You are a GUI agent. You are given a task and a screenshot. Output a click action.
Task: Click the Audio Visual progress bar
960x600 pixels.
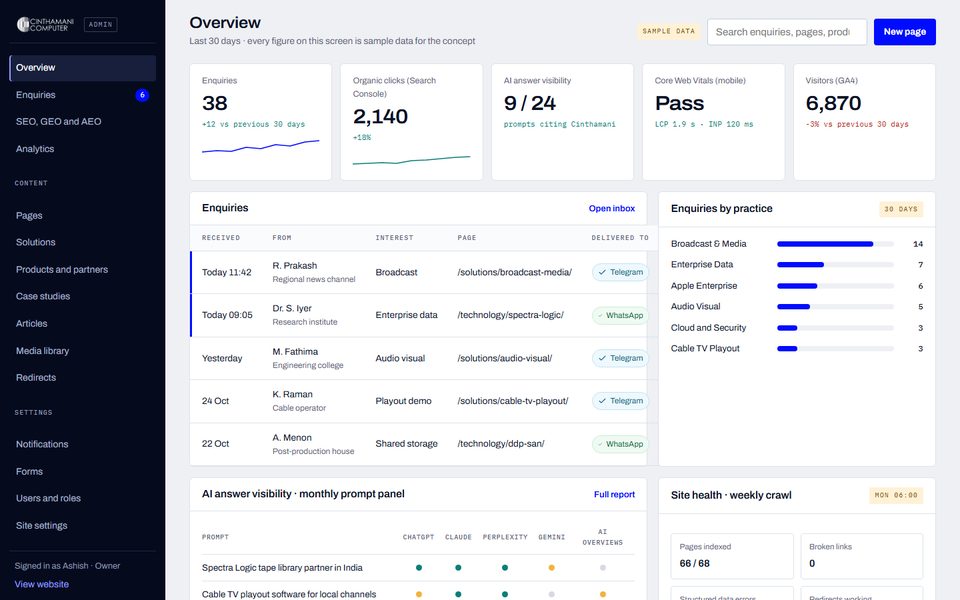point(835,307)
